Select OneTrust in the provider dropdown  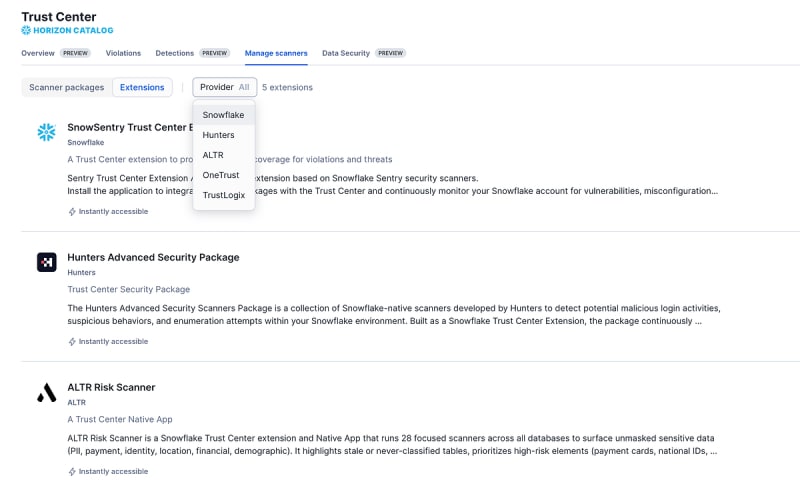click(x=223, y=175)
